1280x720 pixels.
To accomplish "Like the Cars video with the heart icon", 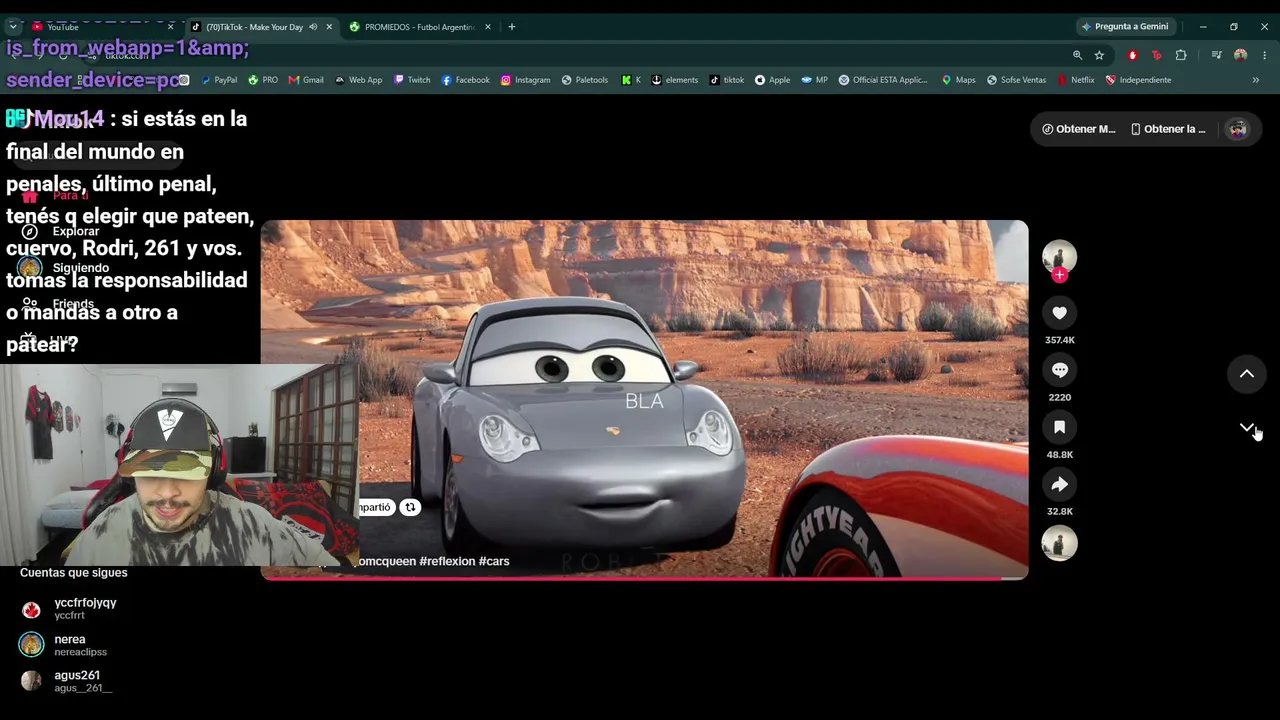I will tap(1059, 313).
